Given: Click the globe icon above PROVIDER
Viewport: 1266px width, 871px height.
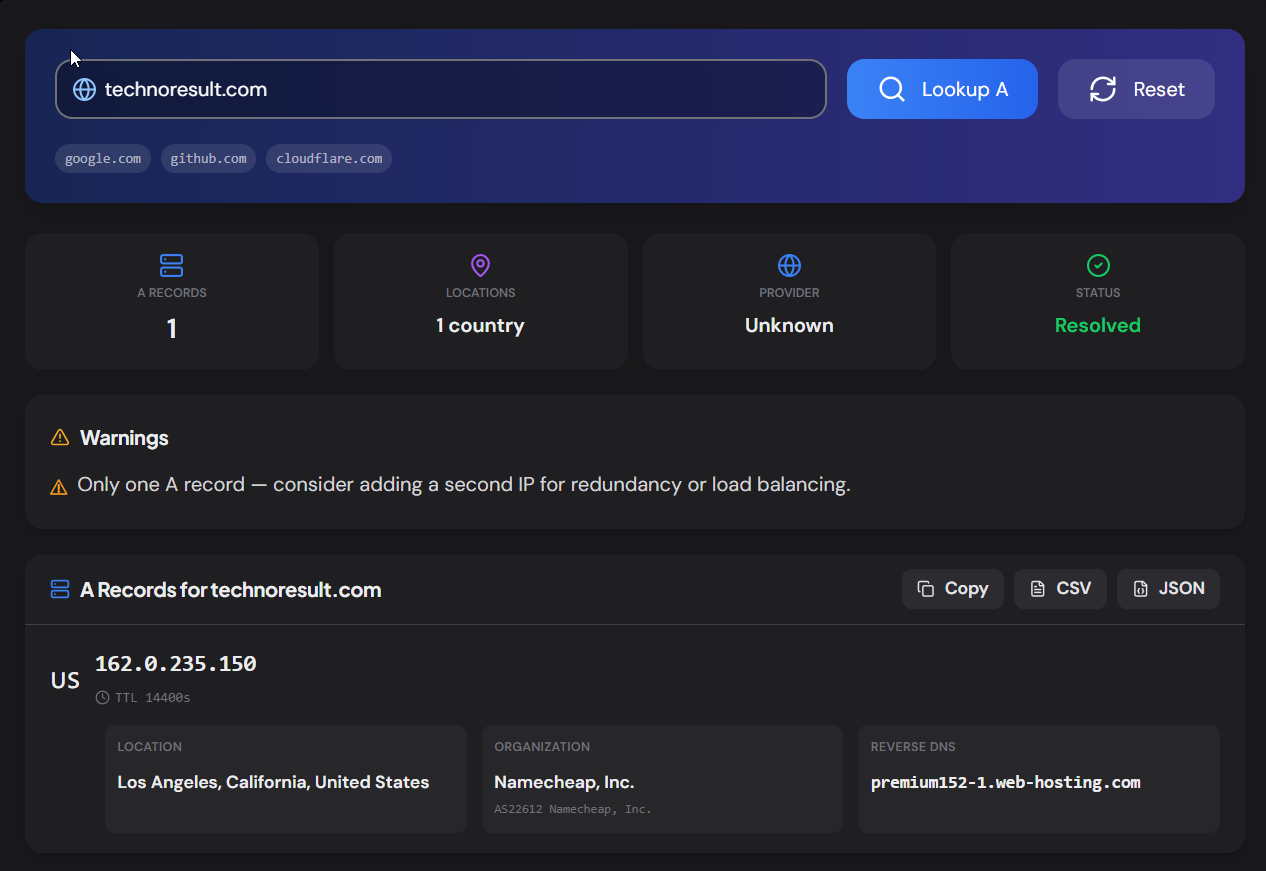Looking at the screenshot, I should coord(789,265).
